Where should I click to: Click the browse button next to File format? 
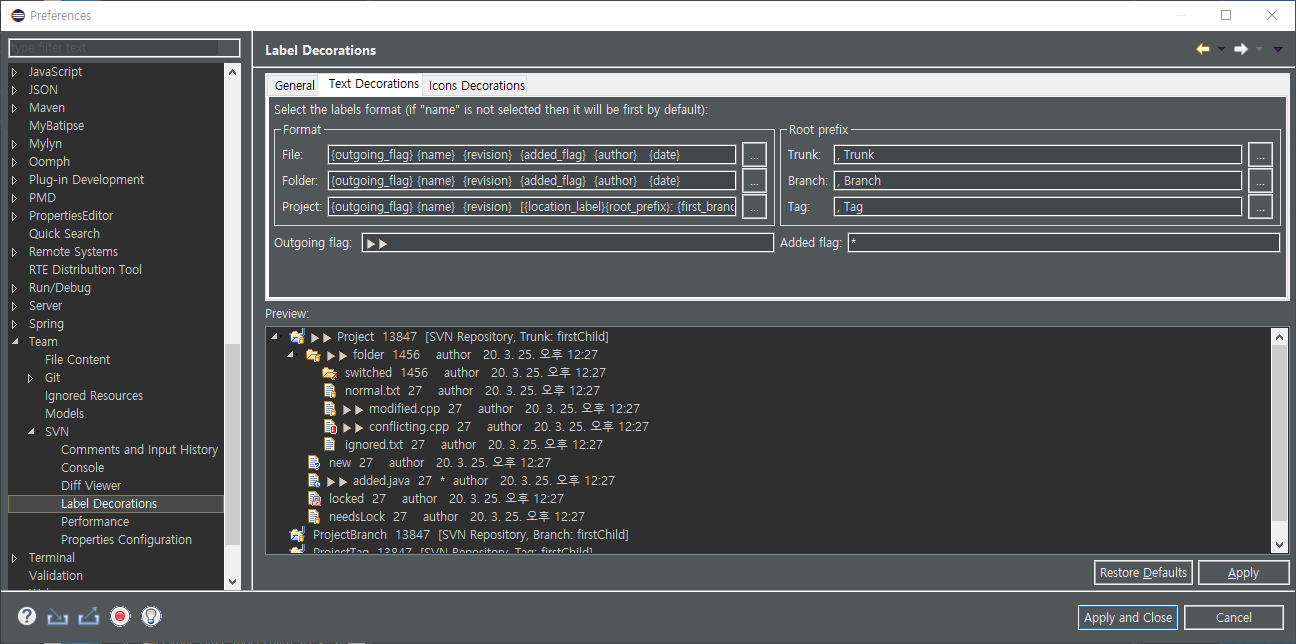754,154
